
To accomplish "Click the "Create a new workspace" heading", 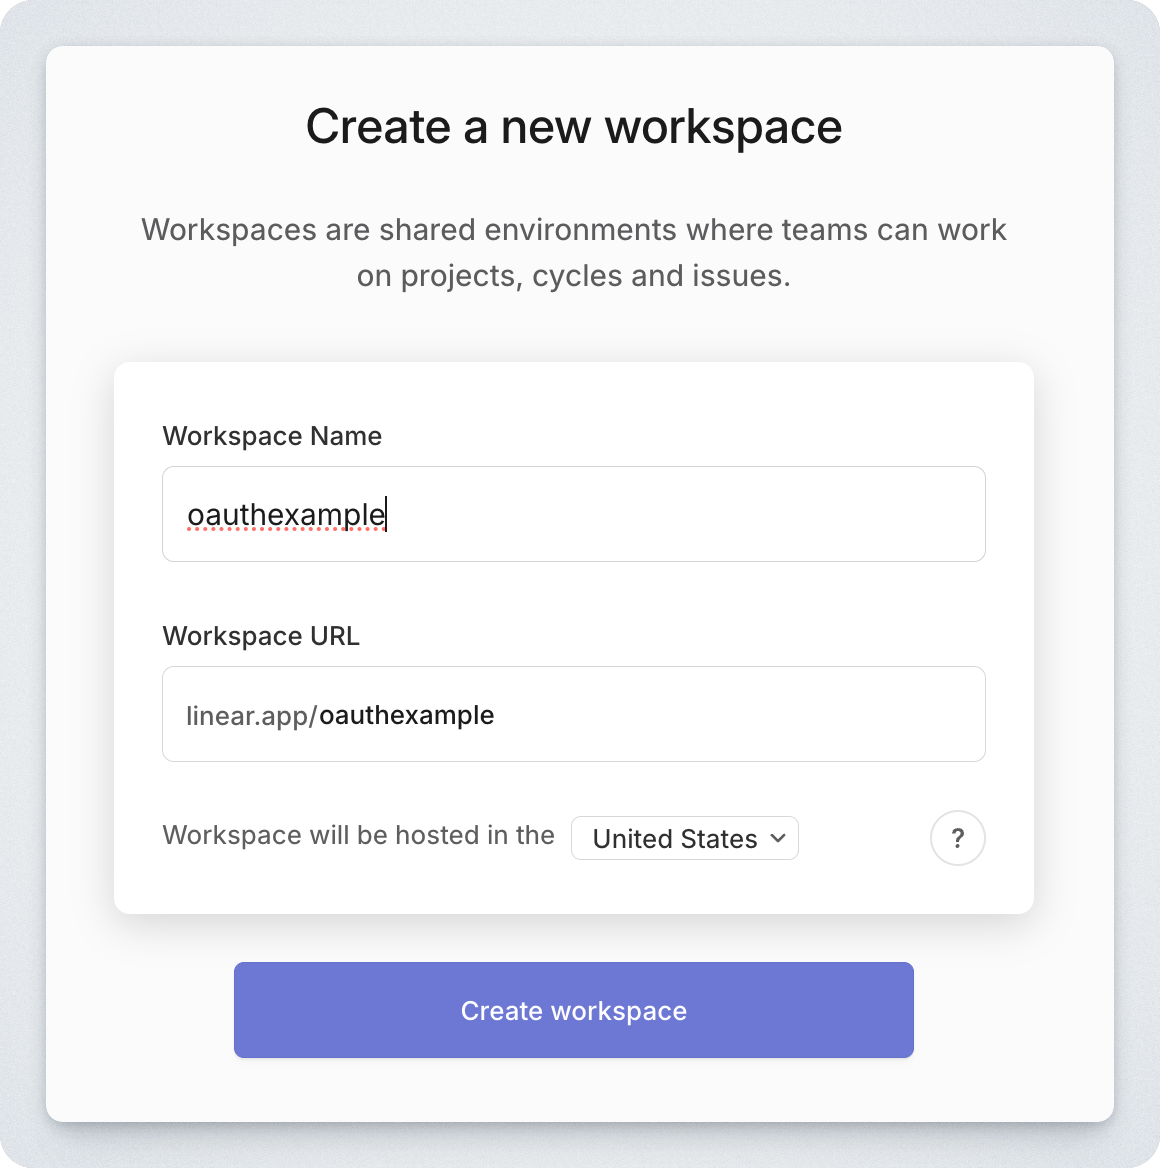I will tap(573, 127).
